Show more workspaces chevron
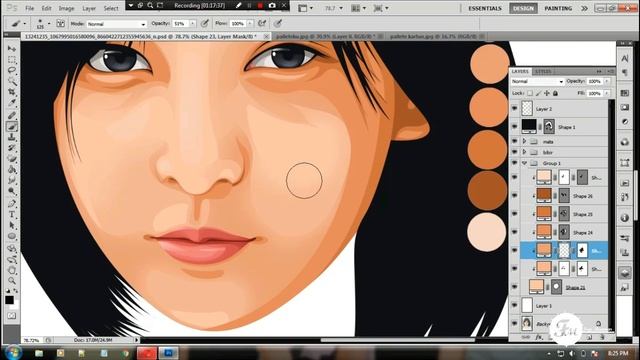Screen dimensions: 640x360 584,8
